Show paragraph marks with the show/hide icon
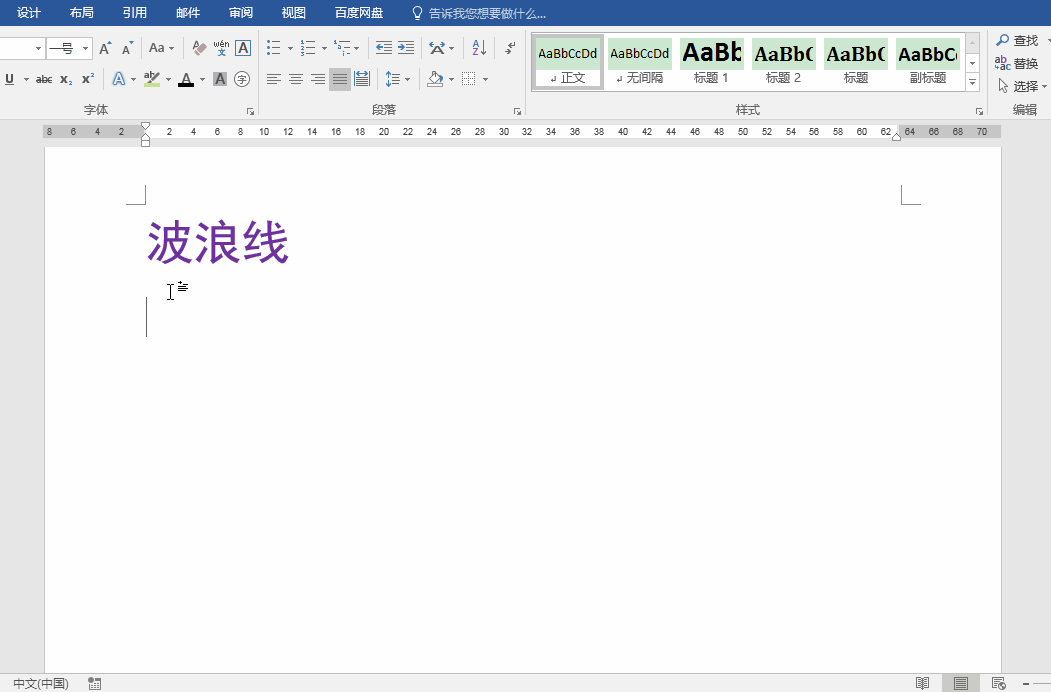Viewport: 1051px width, 692px height. pyautogui.click(x=510, y=48)
